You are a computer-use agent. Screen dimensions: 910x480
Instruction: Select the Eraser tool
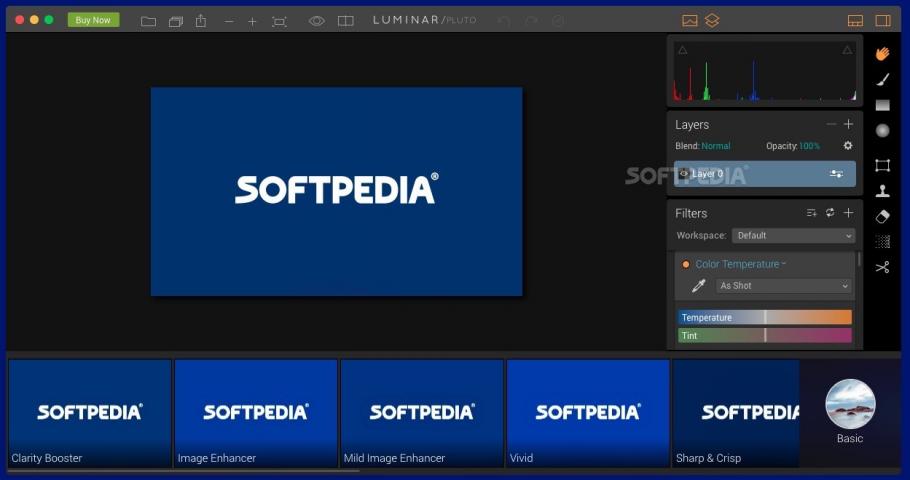(883, 216)
